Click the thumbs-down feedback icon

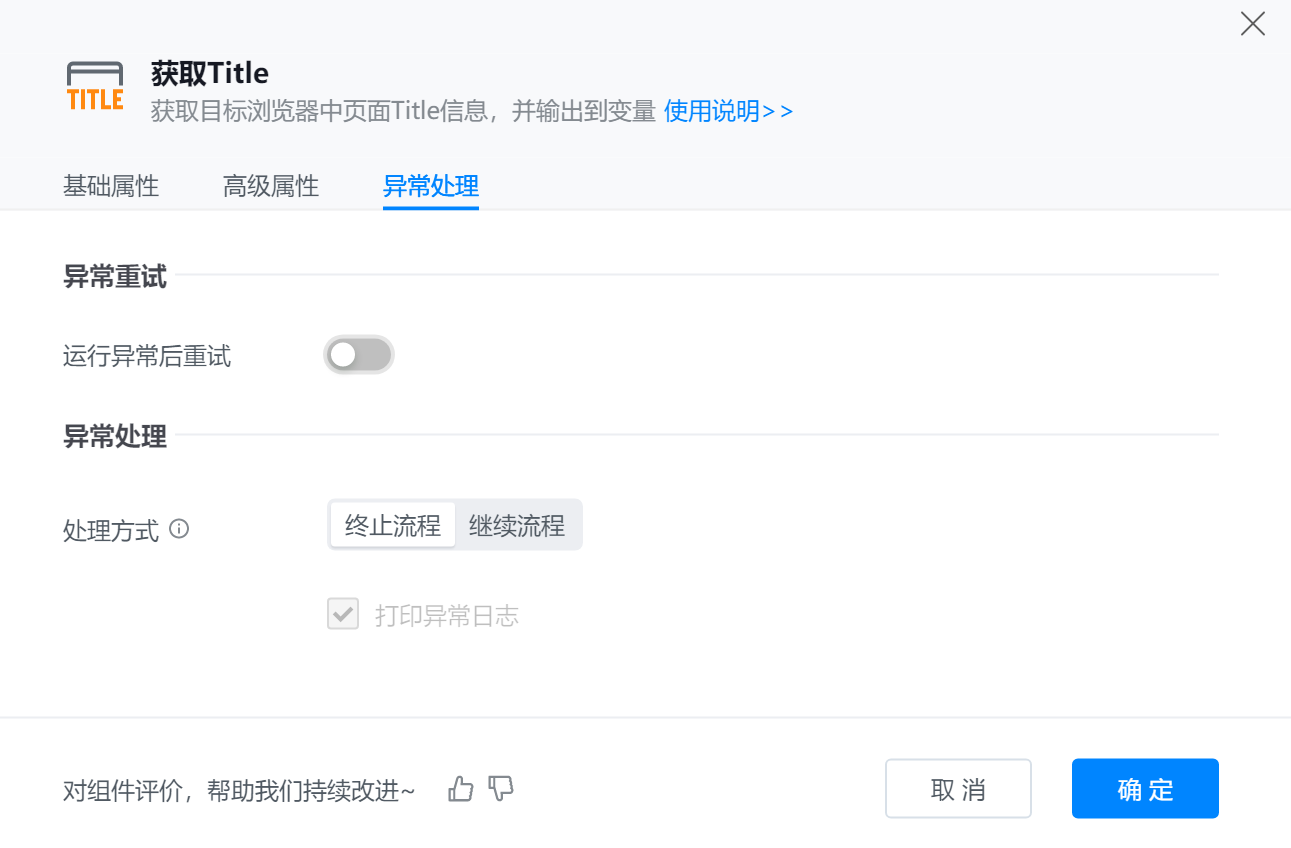[x=501, y=789]
